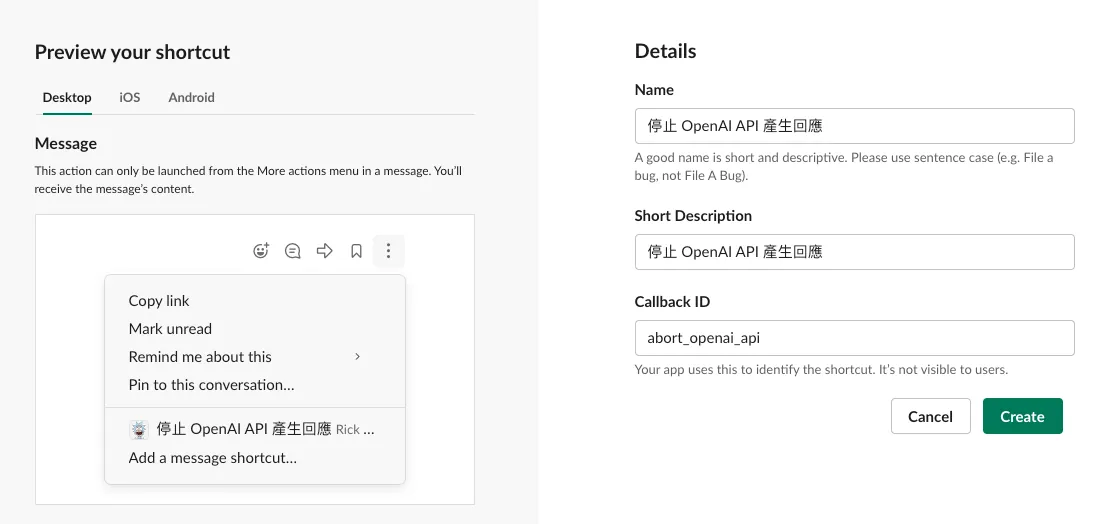The height and width of the screenshot is (524, 1100).
Task: Switch to the Desktop preview tab
Action: [x=67, y=97]
